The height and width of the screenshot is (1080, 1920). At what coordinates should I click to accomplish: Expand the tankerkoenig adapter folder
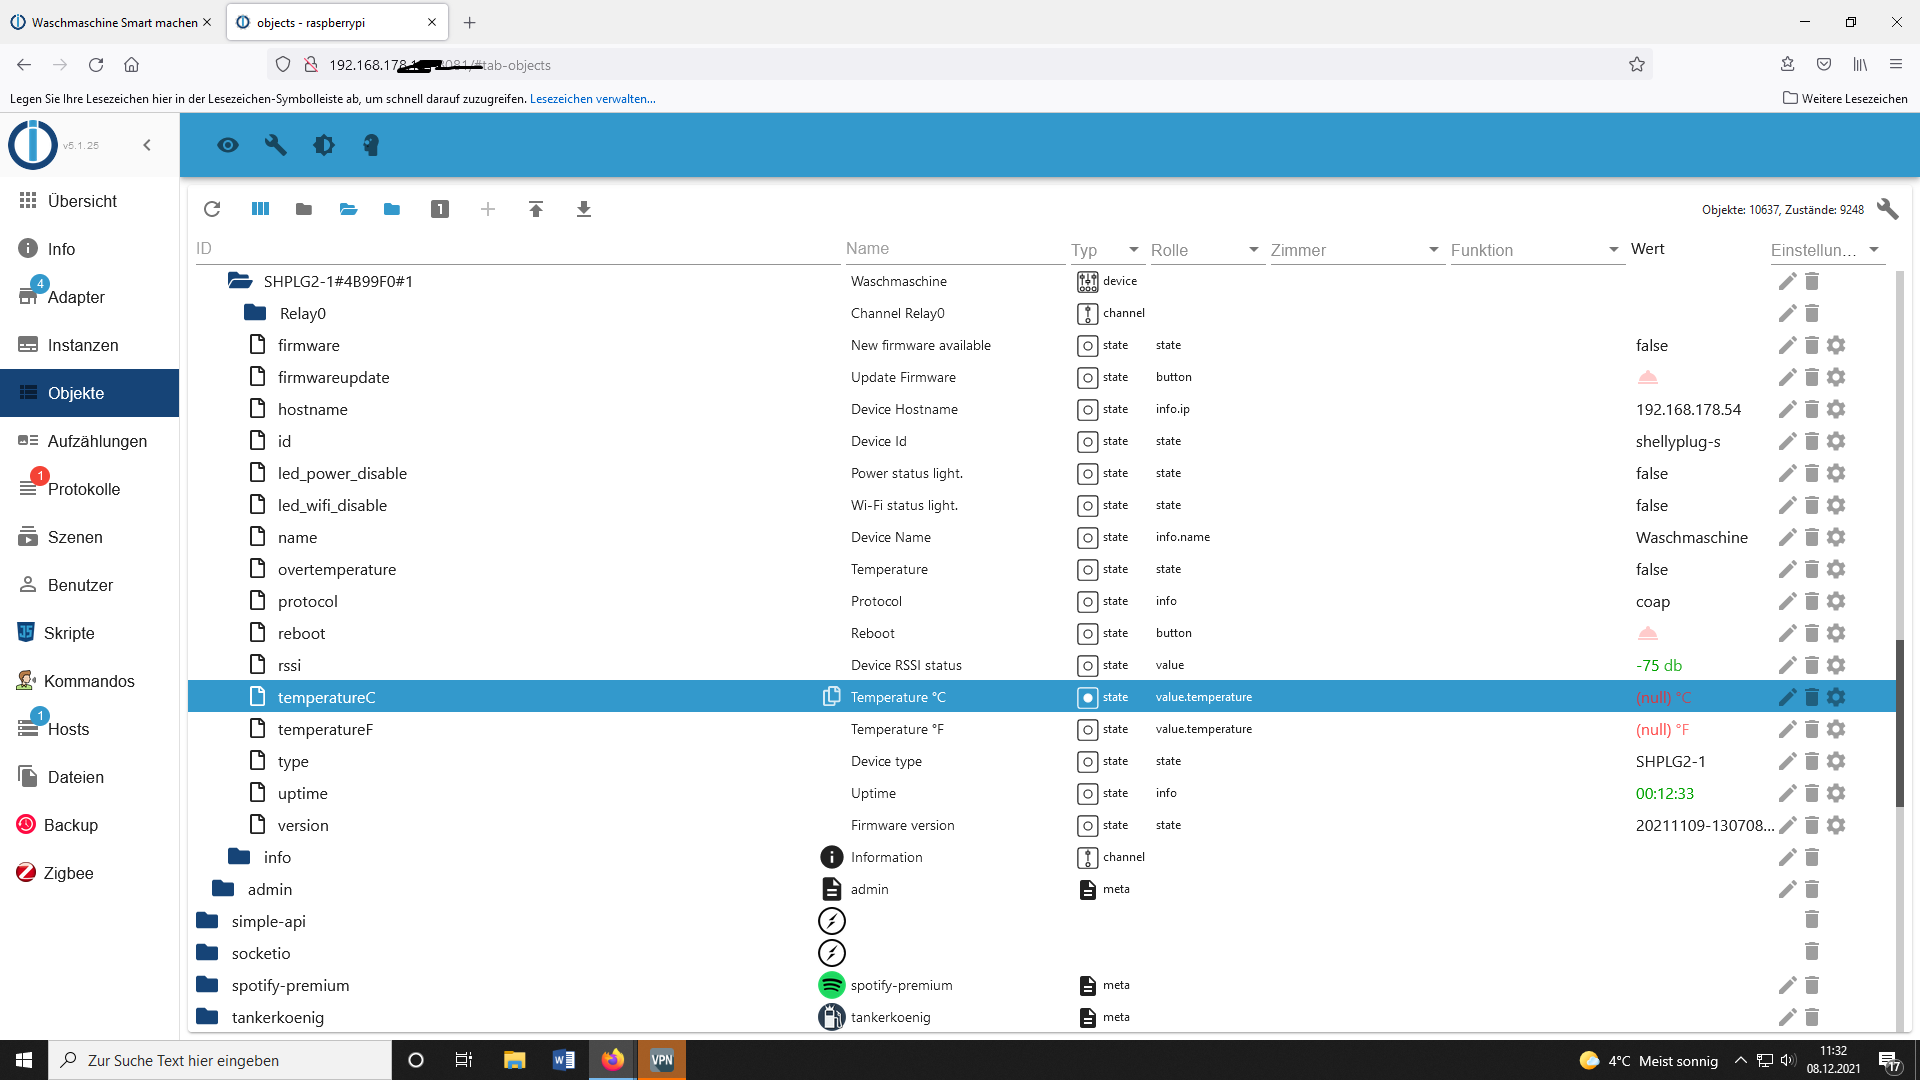click(207, 1017)
